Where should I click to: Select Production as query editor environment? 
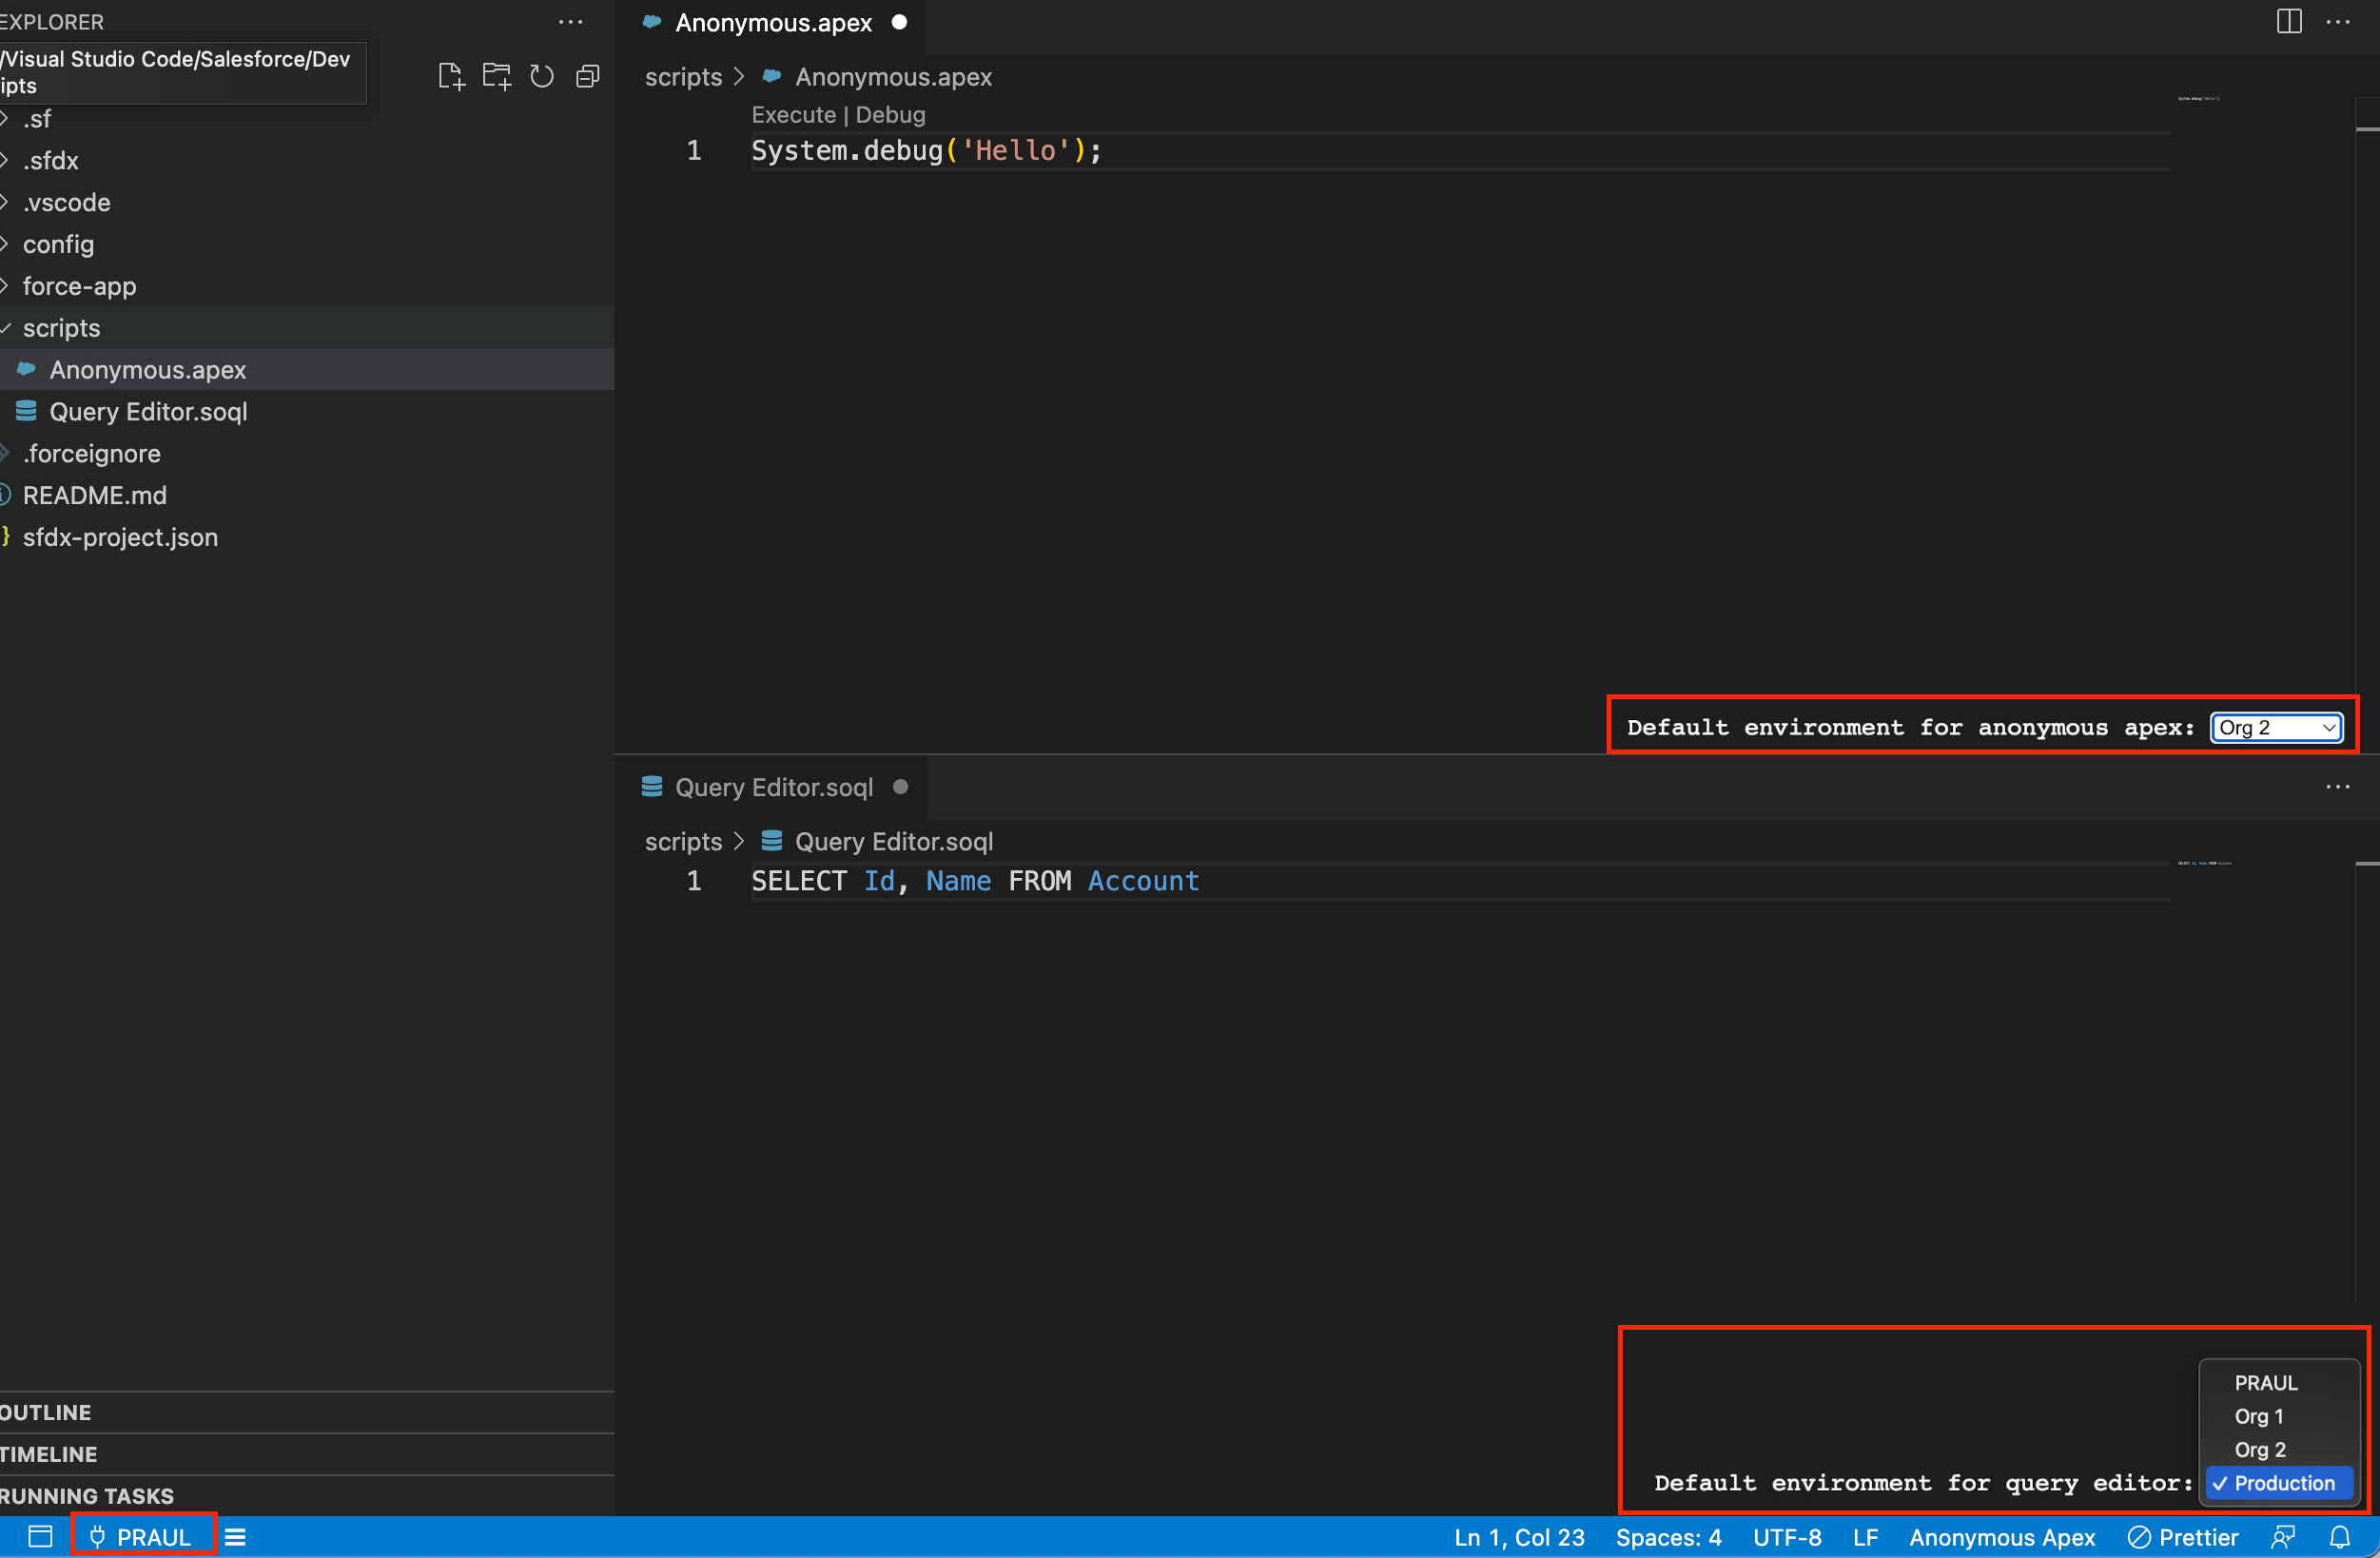(x=2279, y=1483)
